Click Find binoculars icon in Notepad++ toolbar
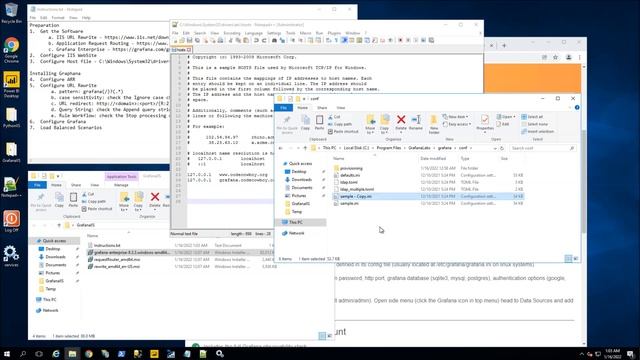The height and width of the screenshot is (360, 640). pos(274,40)
